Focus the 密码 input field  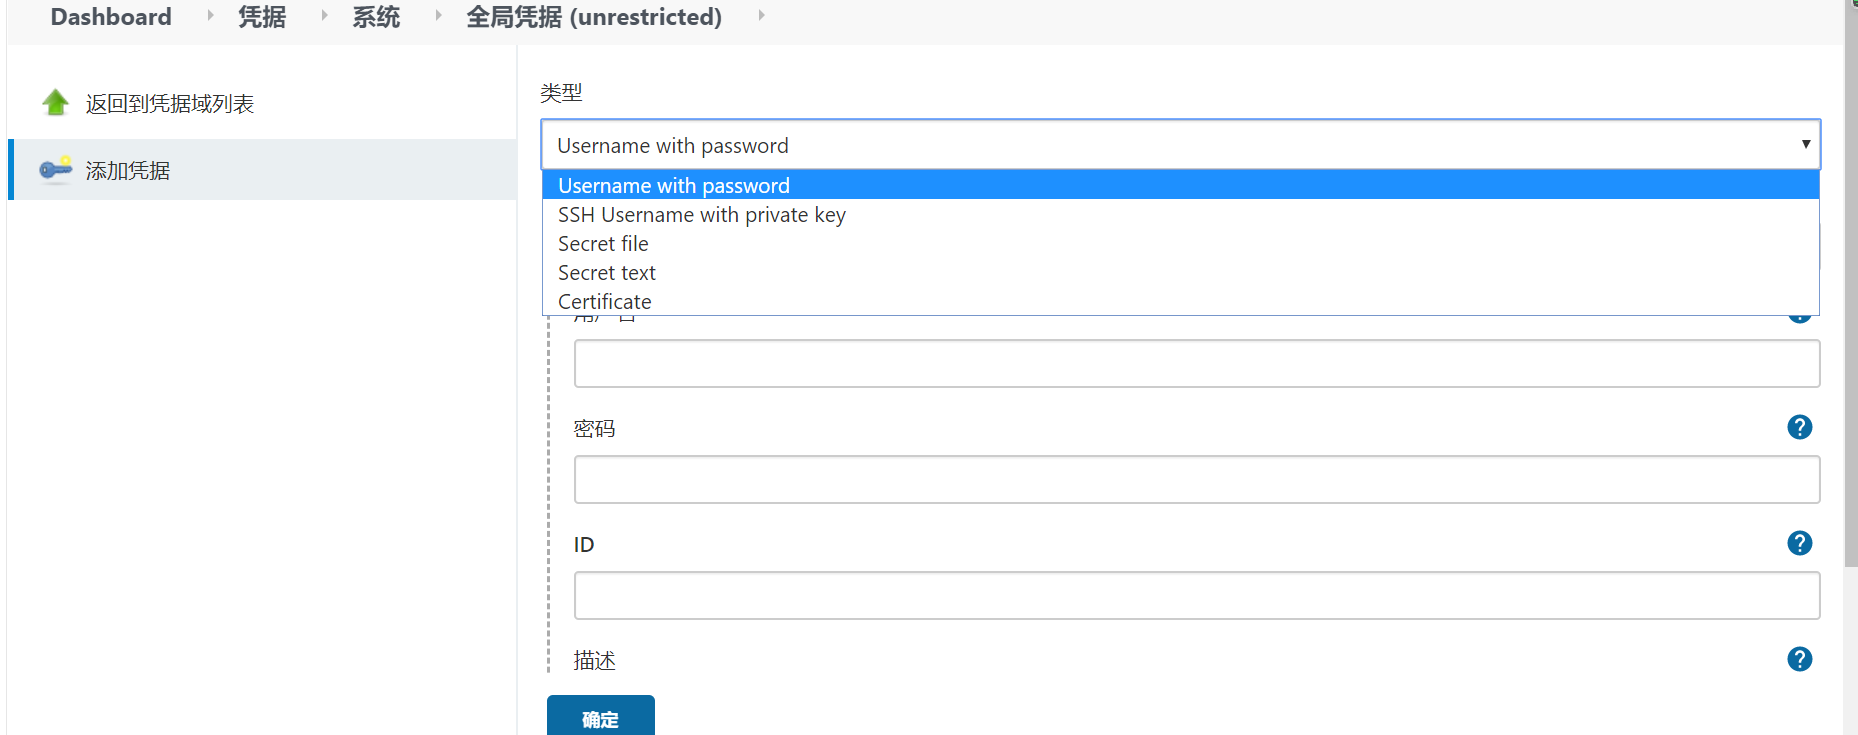tap(1197, 480)
